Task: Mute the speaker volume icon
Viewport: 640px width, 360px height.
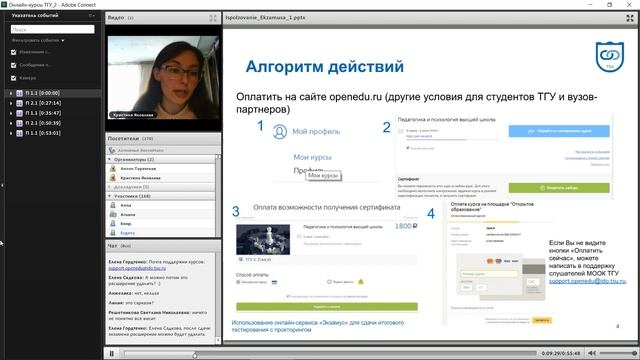Action: (592, 353)
